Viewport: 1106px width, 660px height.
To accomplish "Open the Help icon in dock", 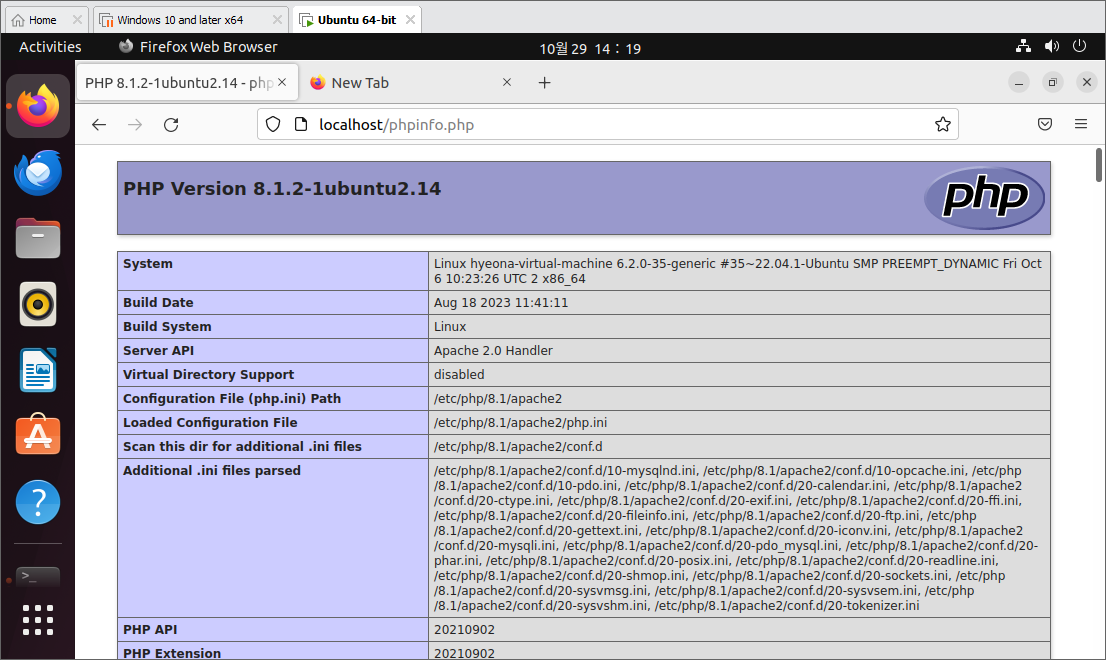I will click(x=38, y=502).
